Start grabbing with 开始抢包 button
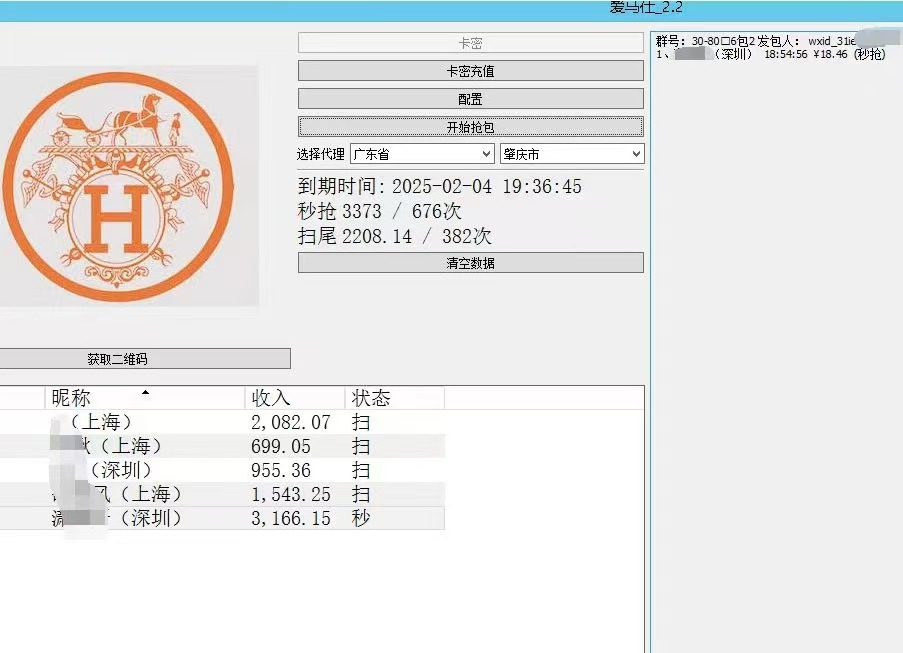 click(x=470, y=127)
